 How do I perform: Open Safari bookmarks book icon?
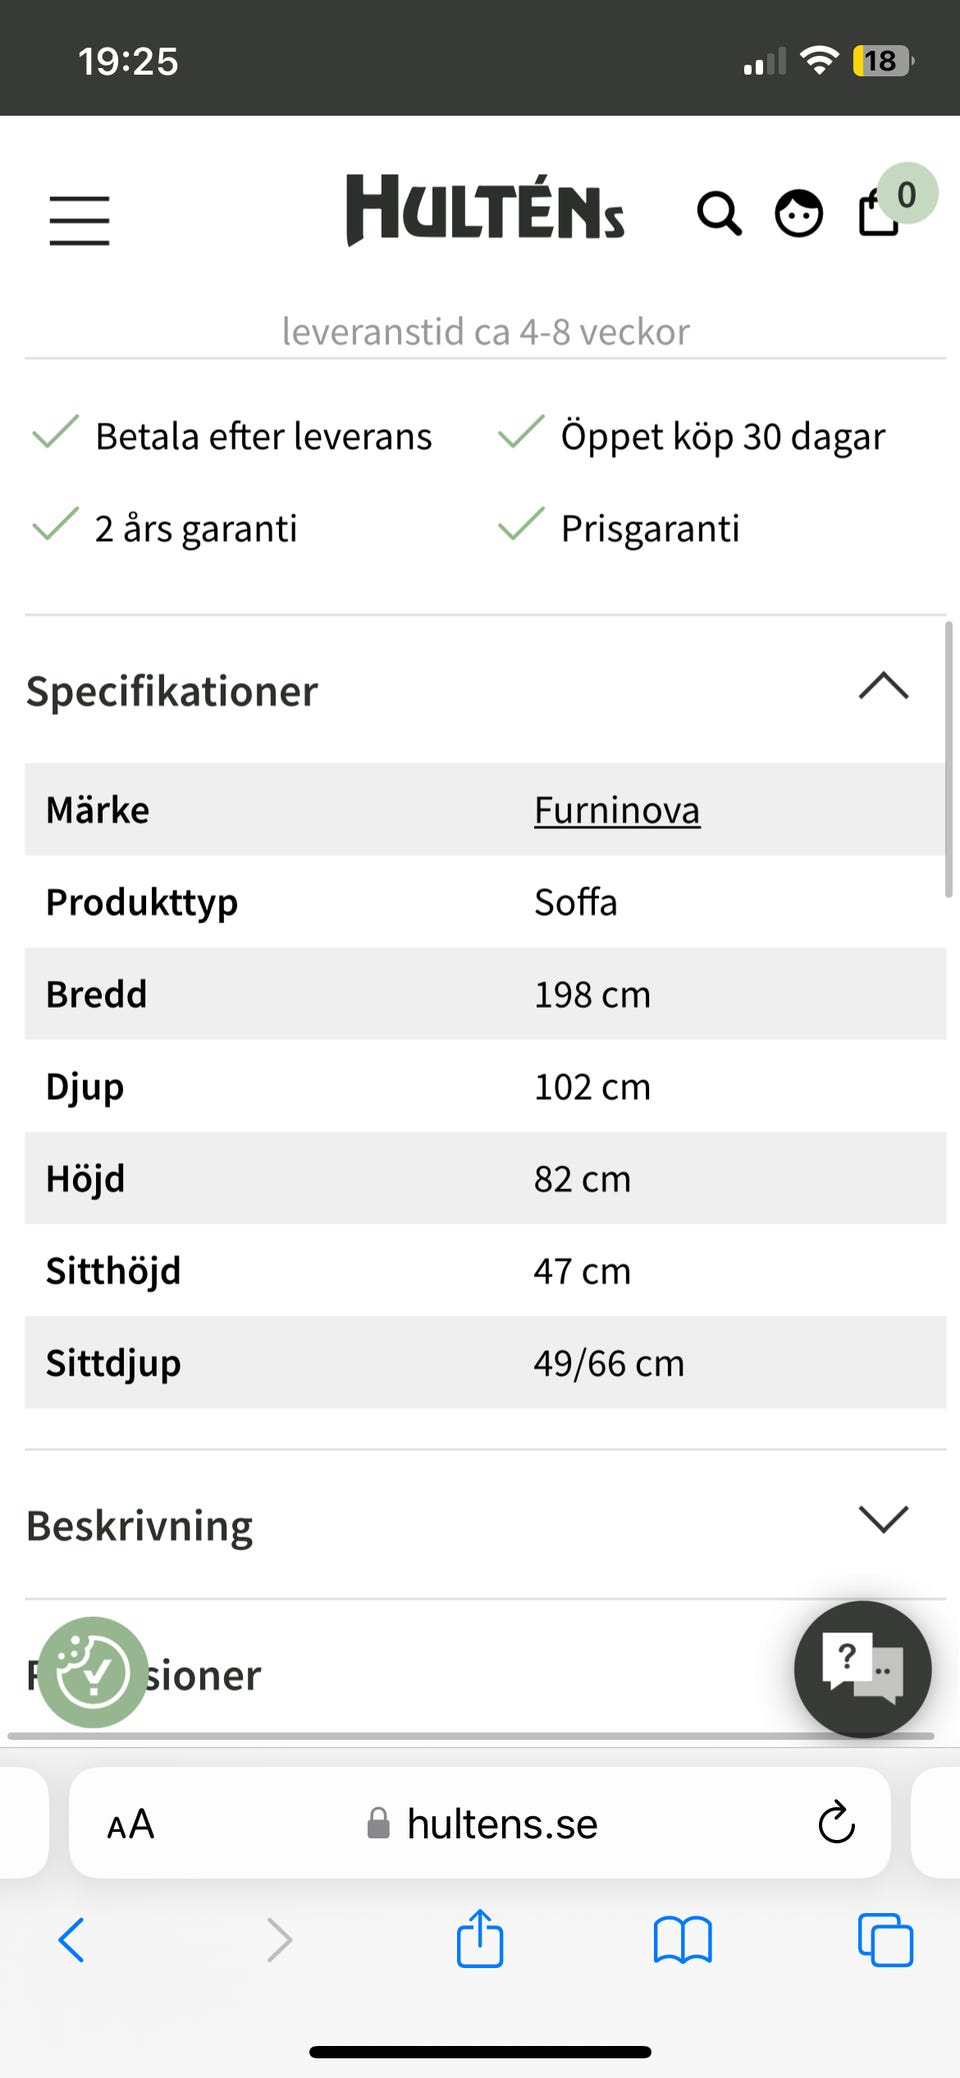pyautogui.click(x=682, y=1940)
